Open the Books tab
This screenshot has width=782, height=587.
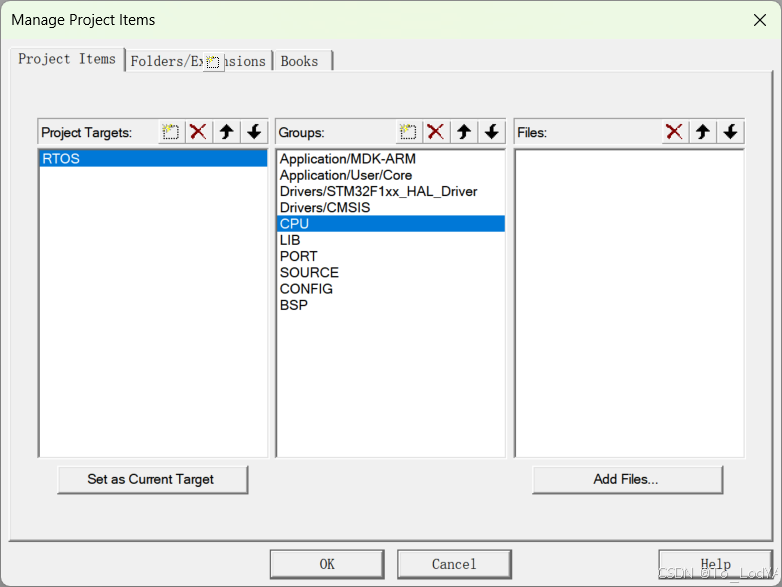click(x=302, y=61)
